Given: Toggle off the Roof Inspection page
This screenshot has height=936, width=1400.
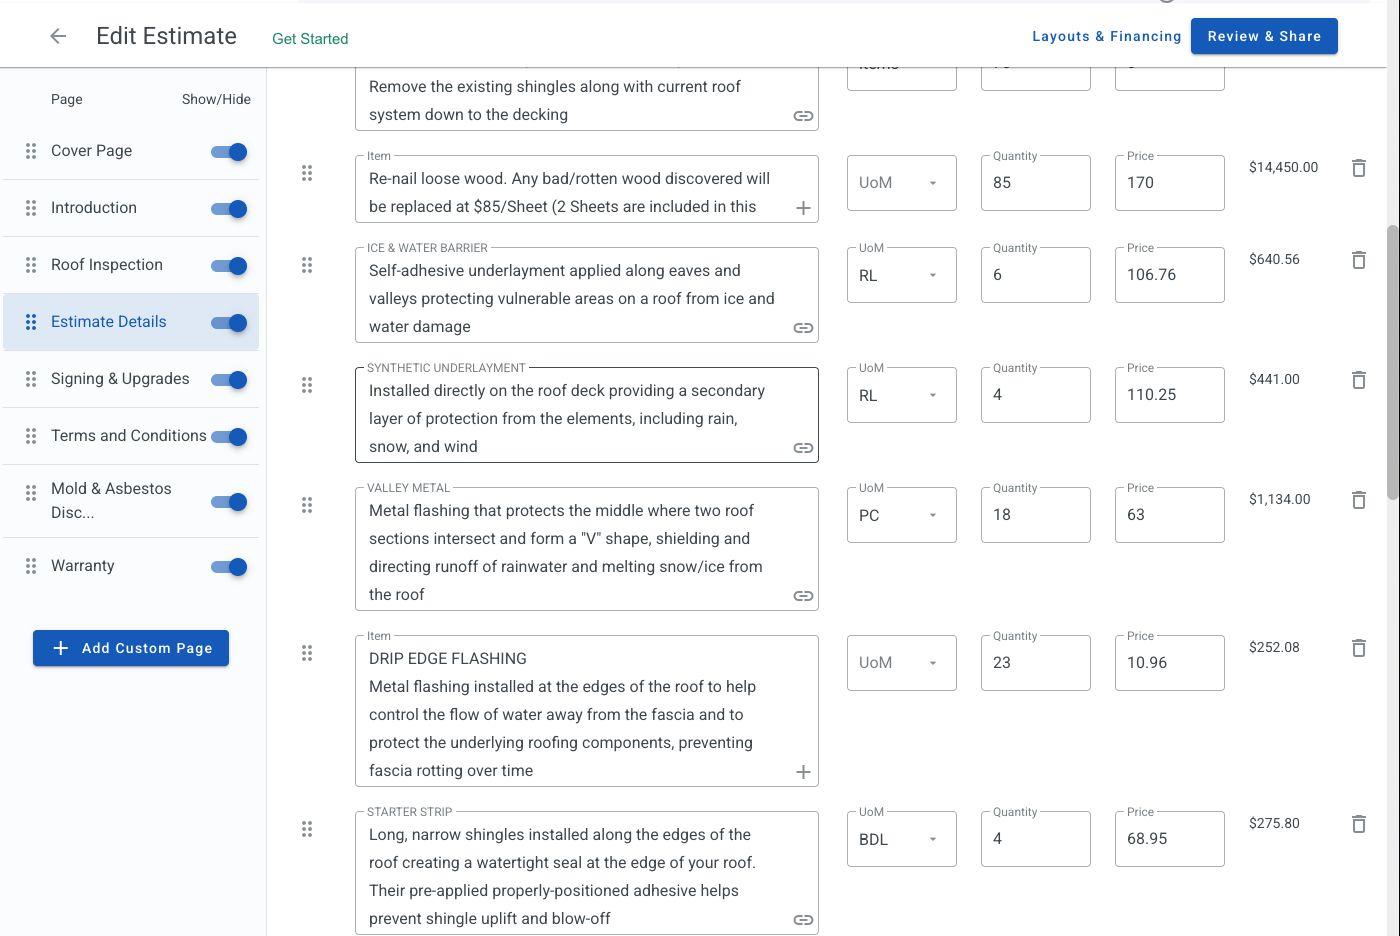Looking at the screenshot, I should click(229, 266).
